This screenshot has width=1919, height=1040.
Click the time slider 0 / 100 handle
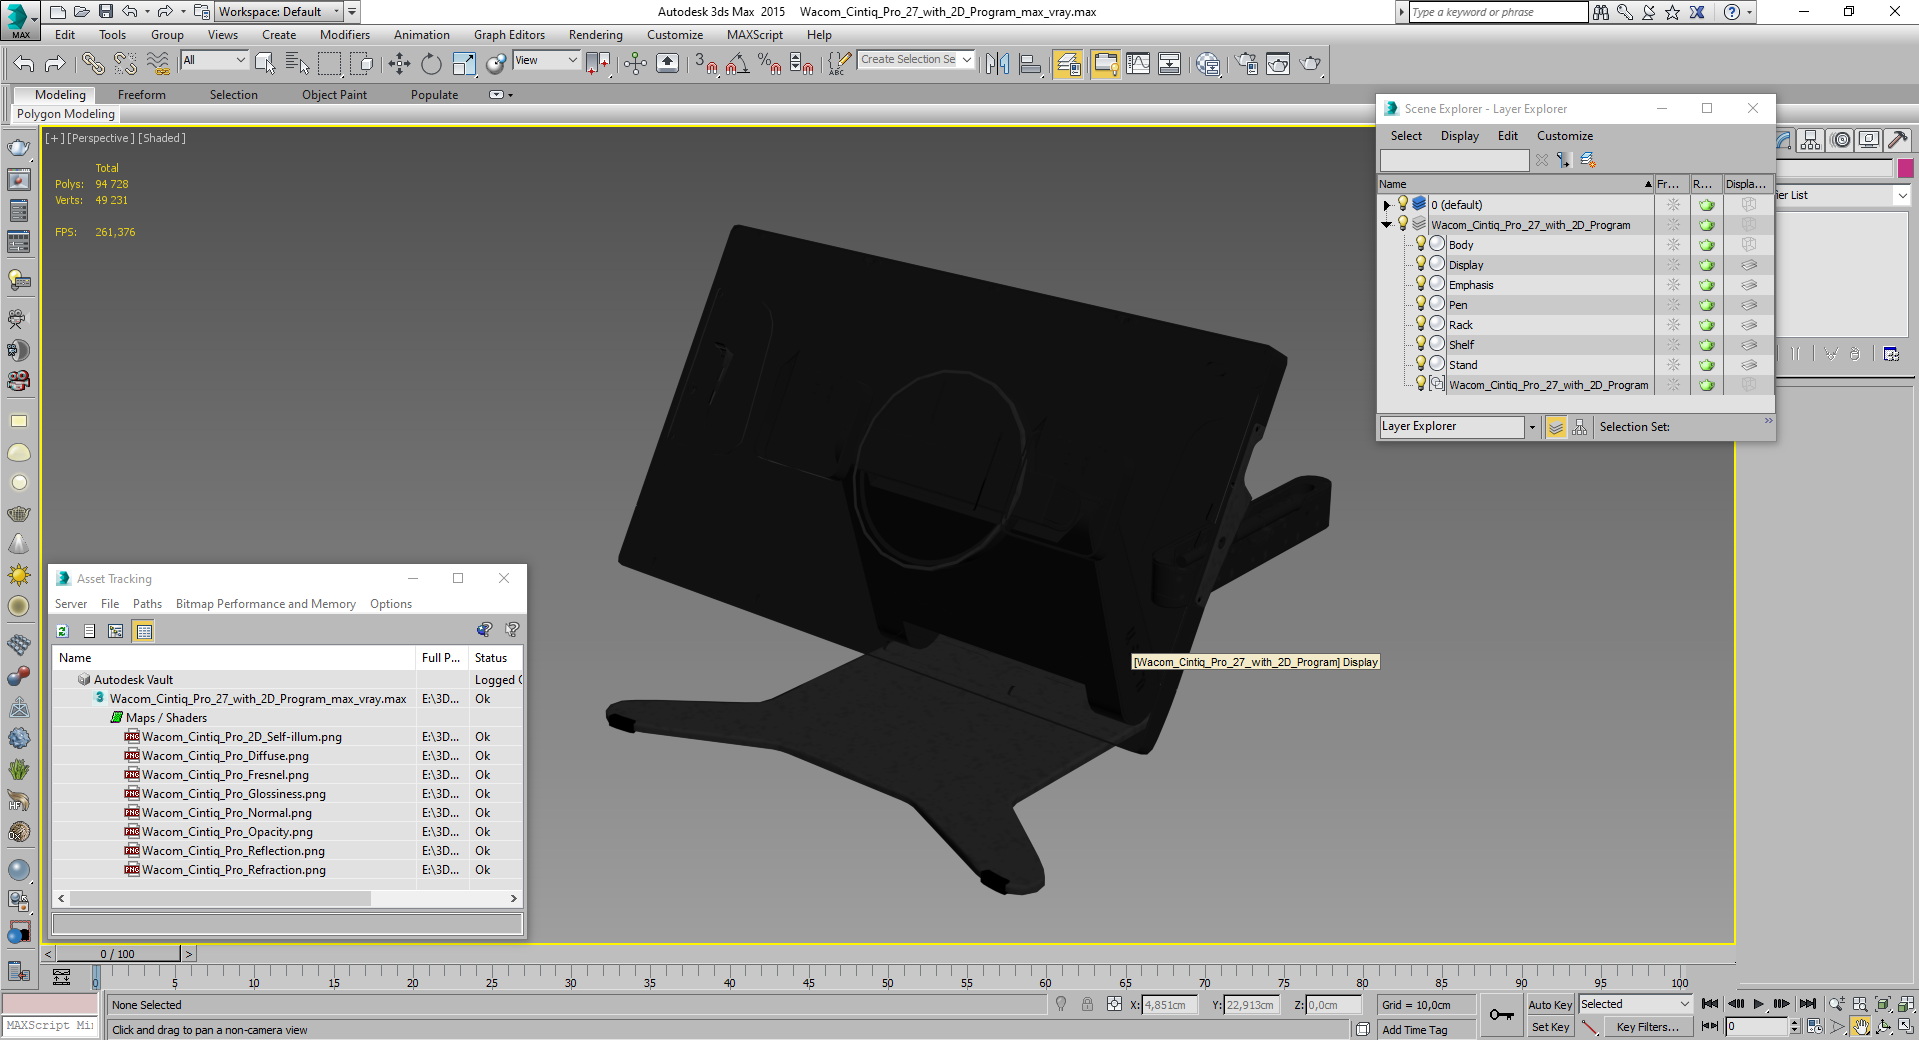(x=118, y=954)
